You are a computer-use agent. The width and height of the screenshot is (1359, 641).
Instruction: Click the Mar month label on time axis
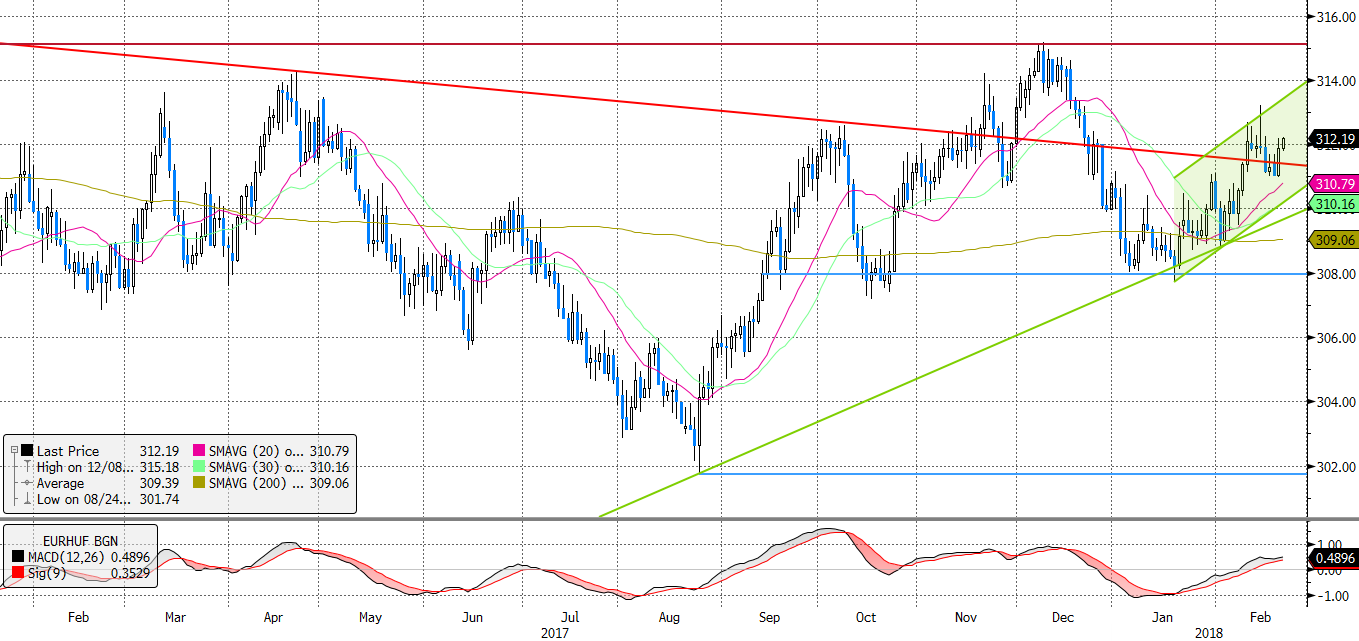point(175,617)
